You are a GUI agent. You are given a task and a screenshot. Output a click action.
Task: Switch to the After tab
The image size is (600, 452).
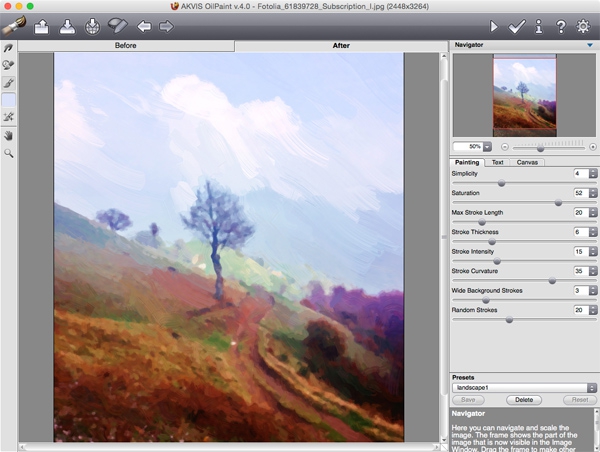341,46
